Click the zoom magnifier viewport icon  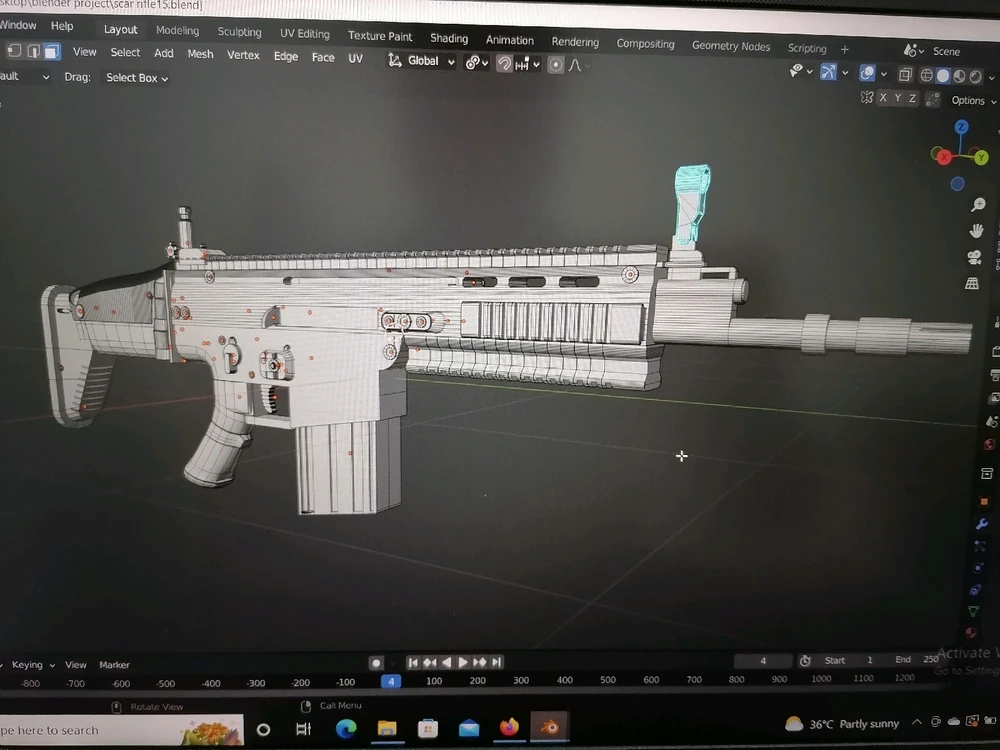(977, 205)
